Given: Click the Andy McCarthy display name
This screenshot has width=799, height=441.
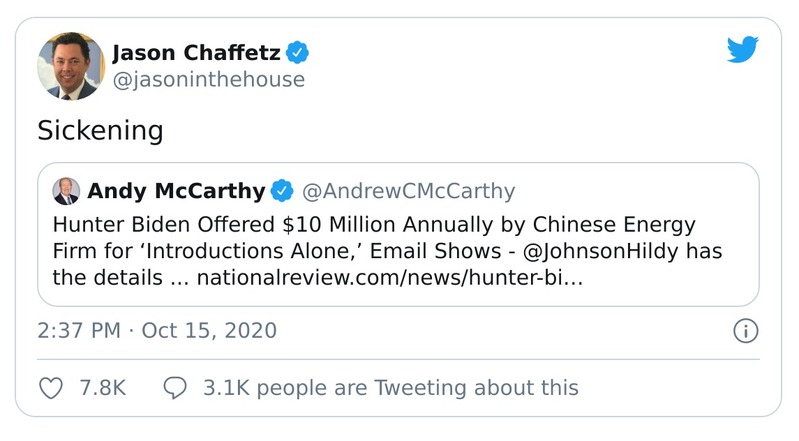Looking at the screenshot, I should tap(177, 190).
